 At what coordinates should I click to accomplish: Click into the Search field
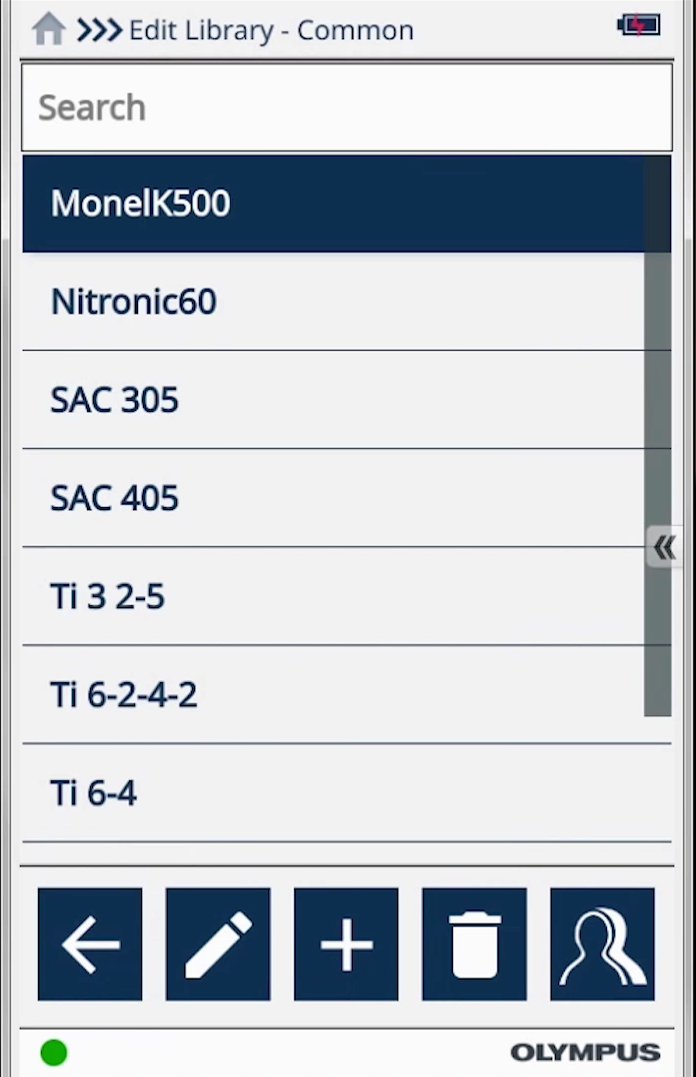coord(346,107)
